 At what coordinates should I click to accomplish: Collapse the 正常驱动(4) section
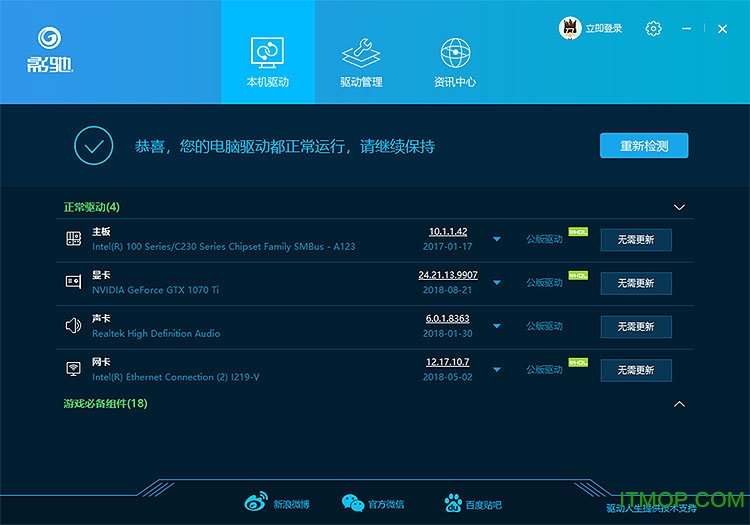[679, 207]
